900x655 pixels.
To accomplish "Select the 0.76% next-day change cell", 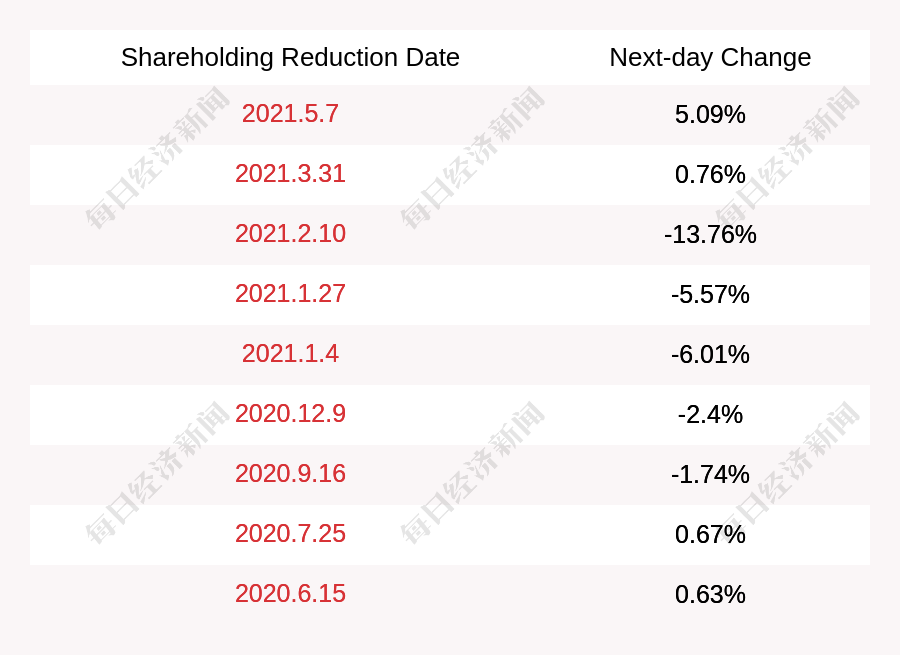I will point(710,175).
